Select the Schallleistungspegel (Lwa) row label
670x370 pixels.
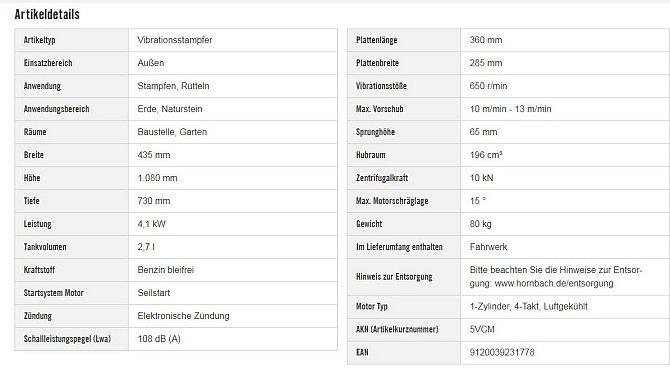pos(67,339)
